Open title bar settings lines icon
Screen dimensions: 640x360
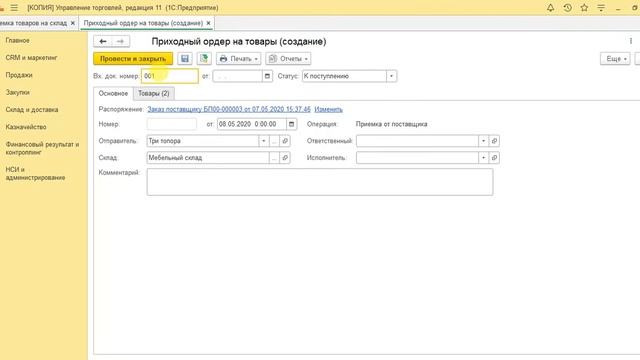(x=601, y=8)
